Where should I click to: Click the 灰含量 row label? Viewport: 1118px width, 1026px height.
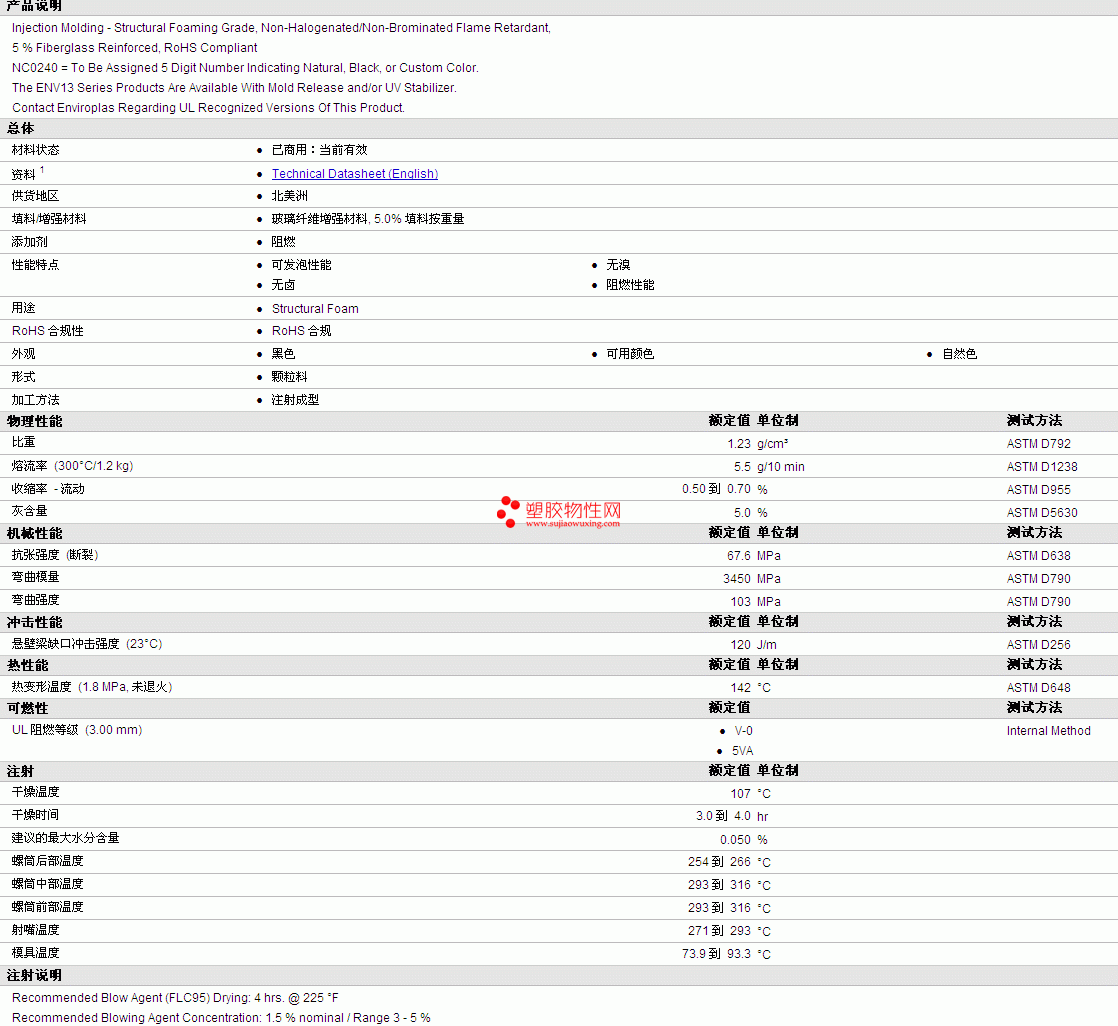(x=29, y=511)
